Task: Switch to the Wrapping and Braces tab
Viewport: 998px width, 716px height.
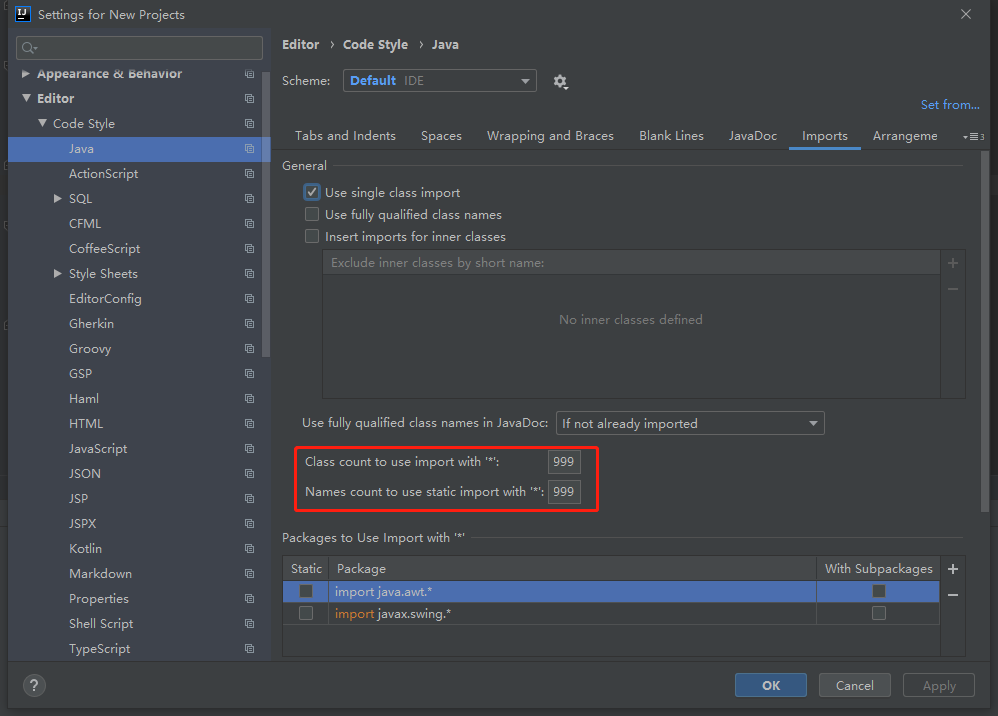Action: [x=550, y=136]
